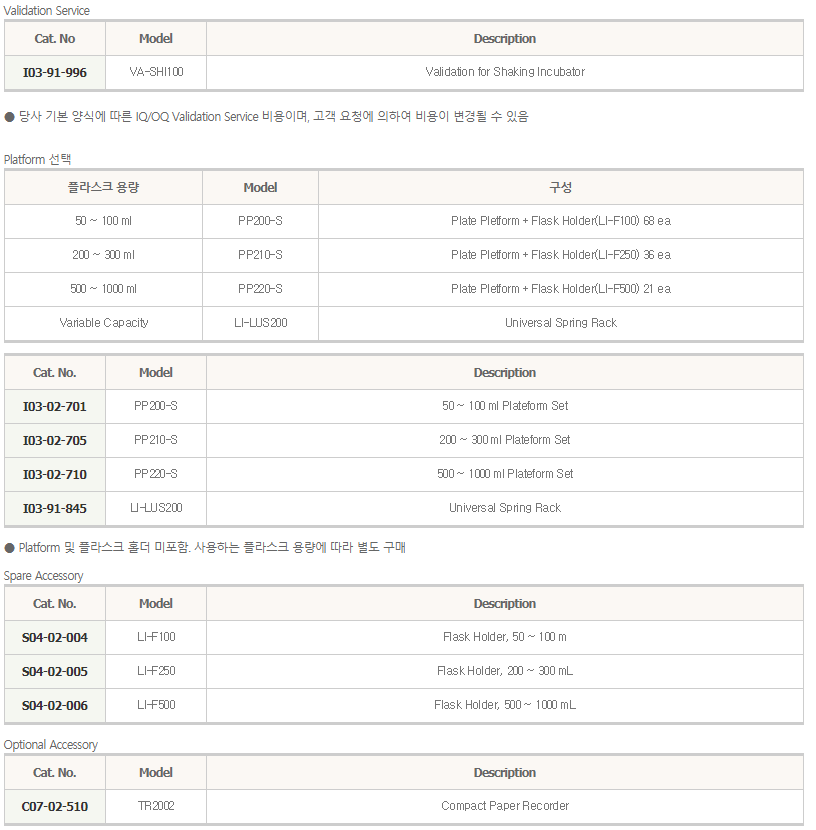
Task: Select the Variable Capacity row label
Action: (103, 322)
